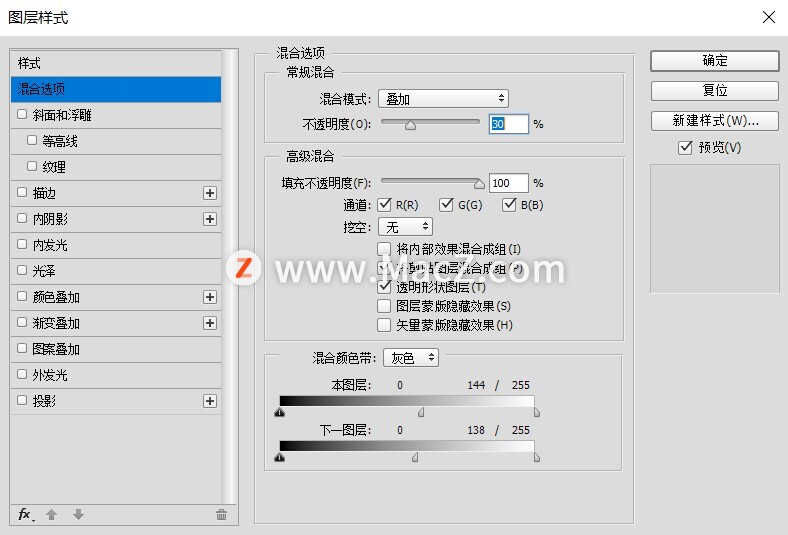Enable the 图案叠加 checkbox

(22, 348)
